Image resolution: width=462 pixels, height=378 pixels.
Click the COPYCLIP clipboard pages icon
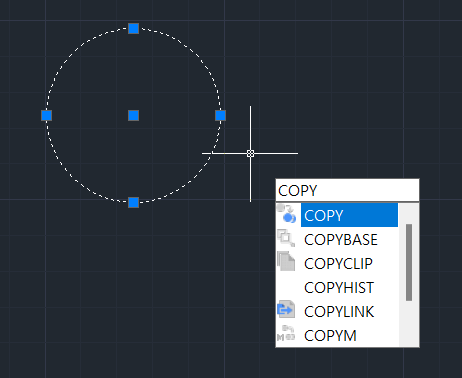click(x=286, y=261)
